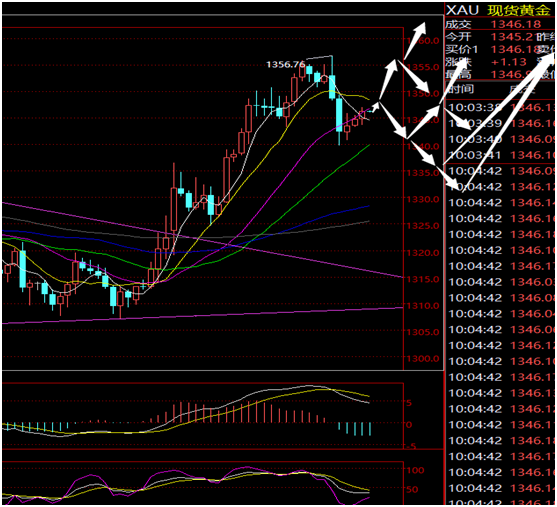Click the 1300.0 price axis label

coord(423,358)
